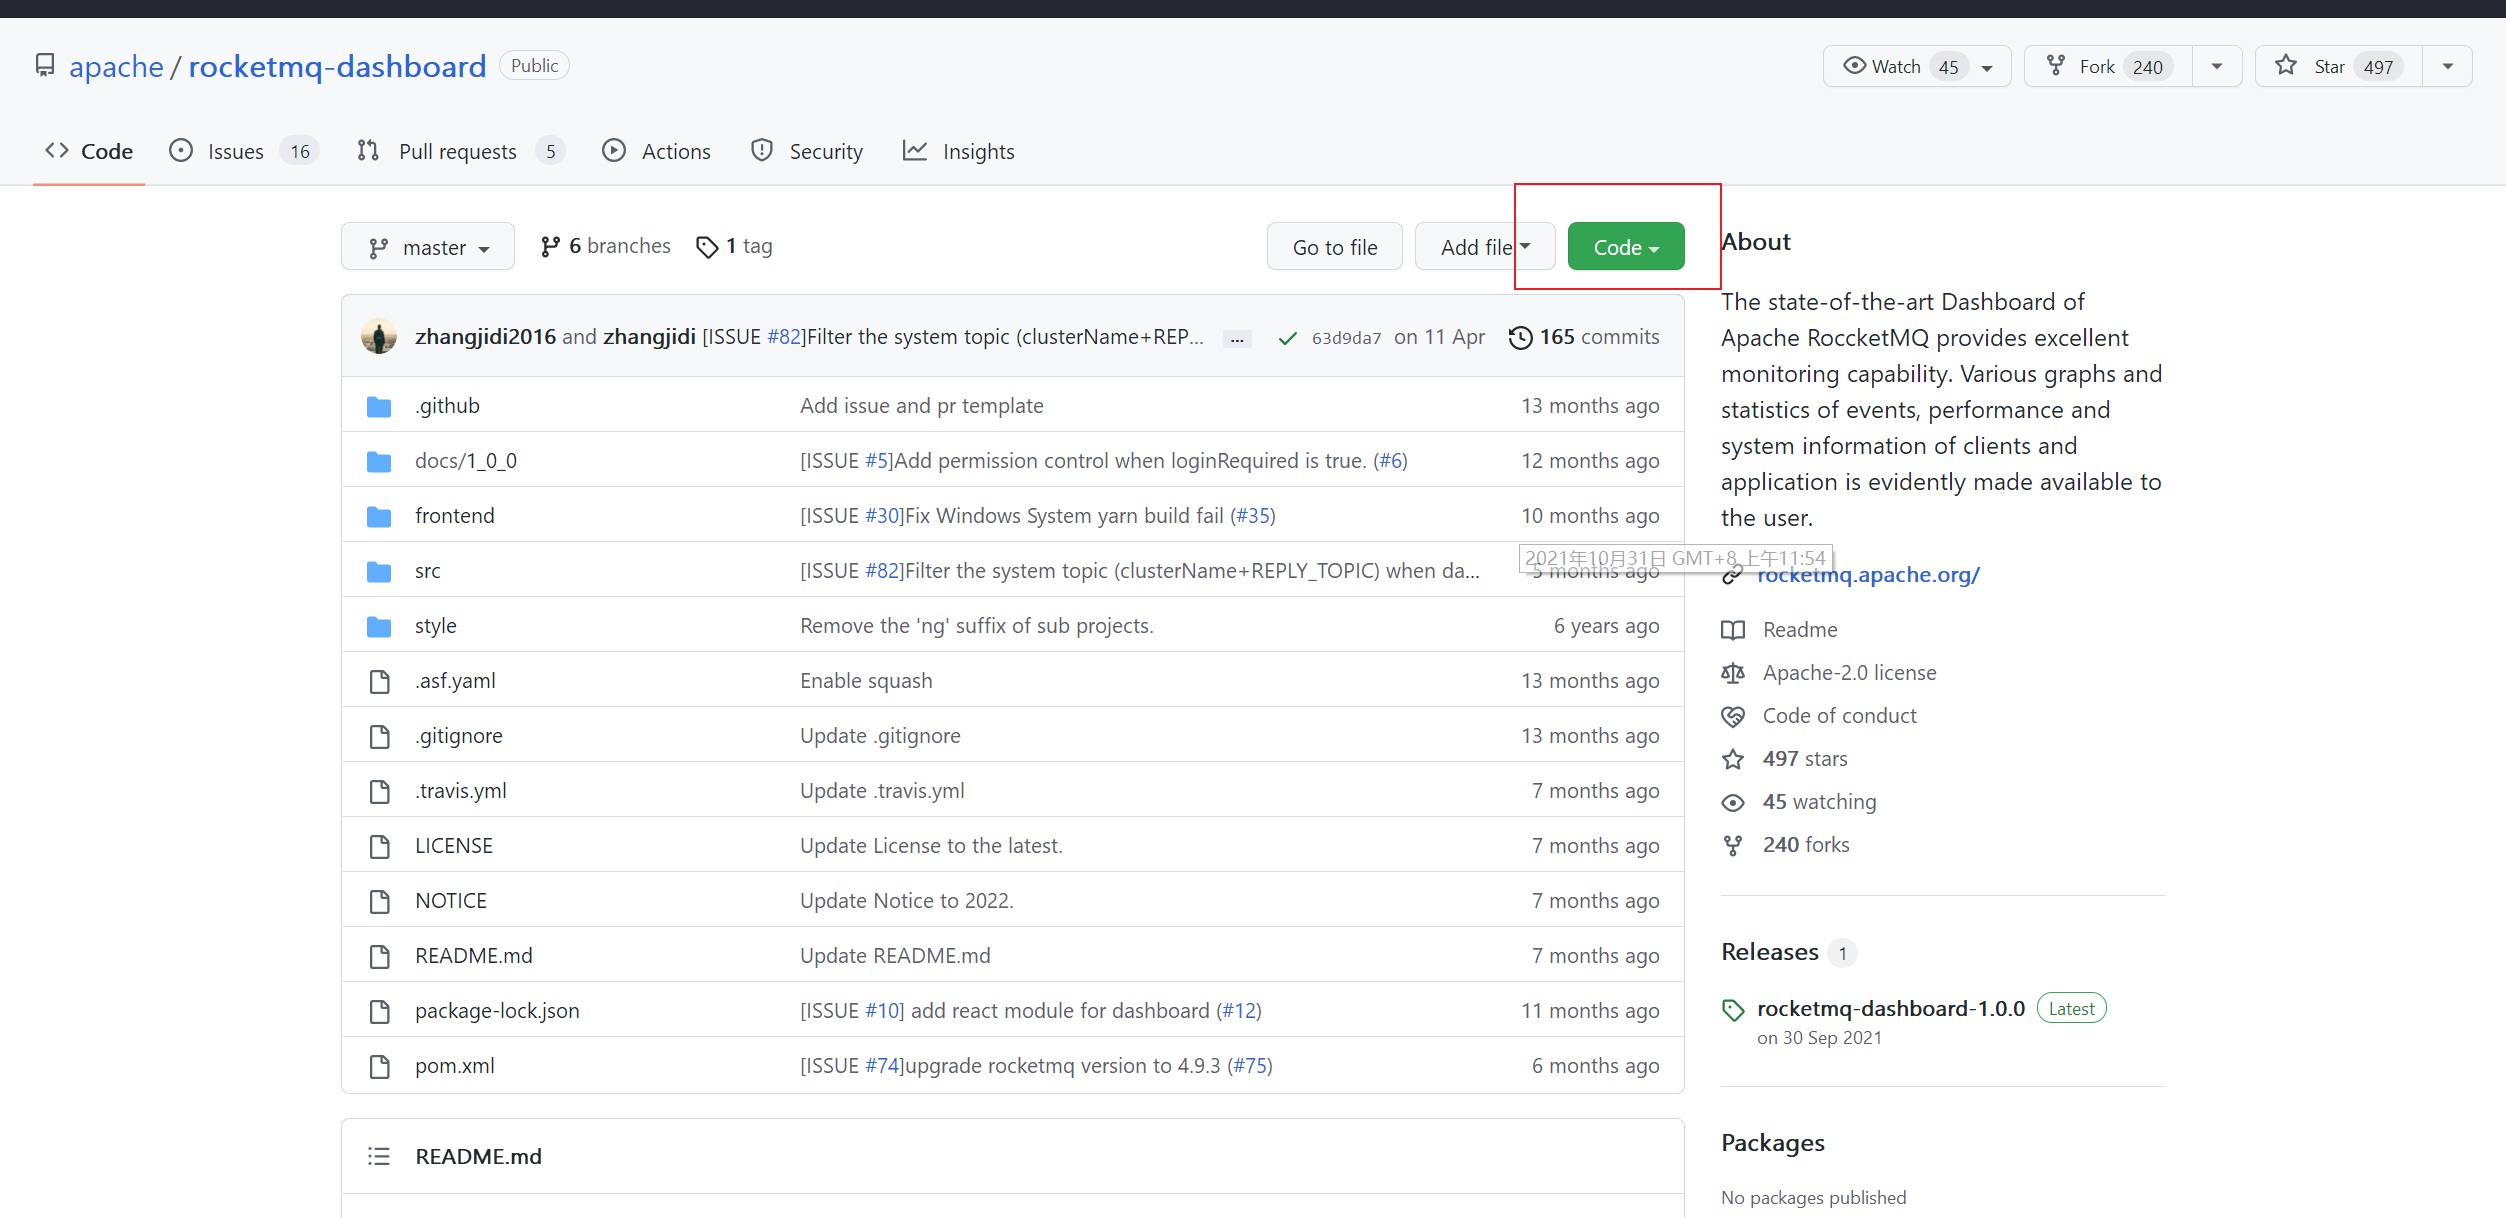Switch to the Code tab
The height and width of the screenshot is (1218, 2506).
[89, 151]
